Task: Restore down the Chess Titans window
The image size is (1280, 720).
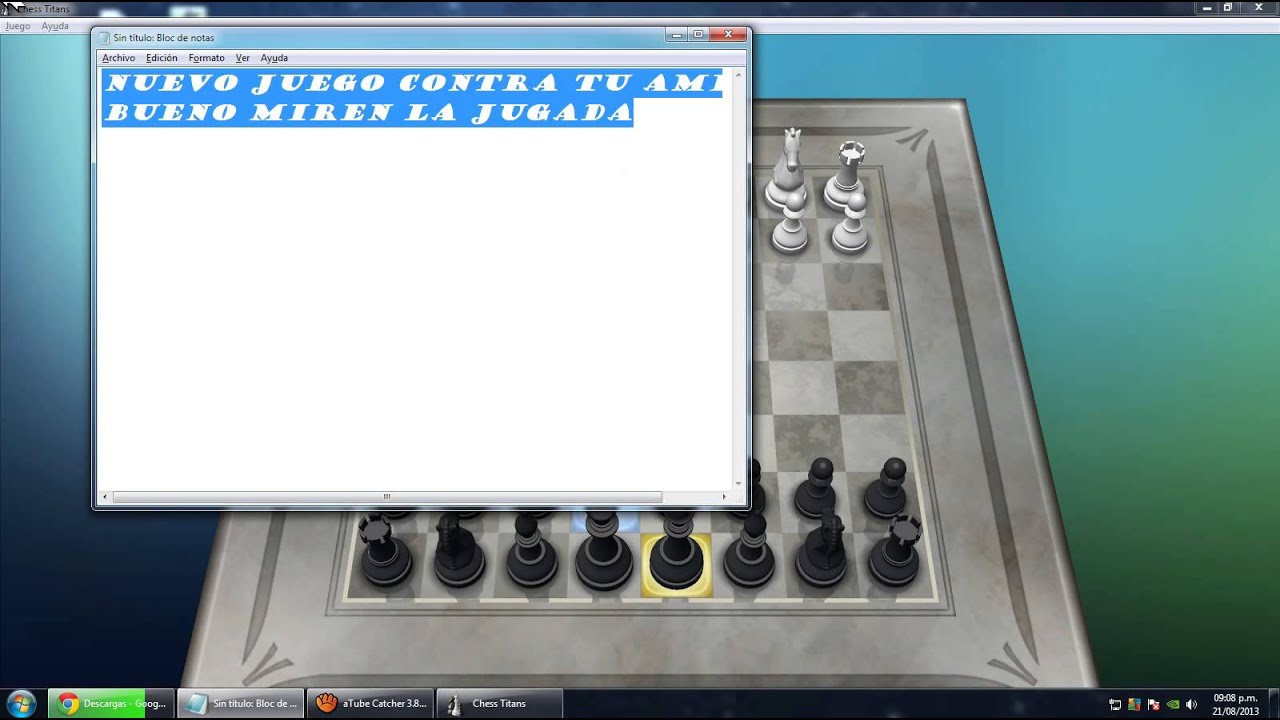Action: pyautogui.click(x=1228, y=7)
